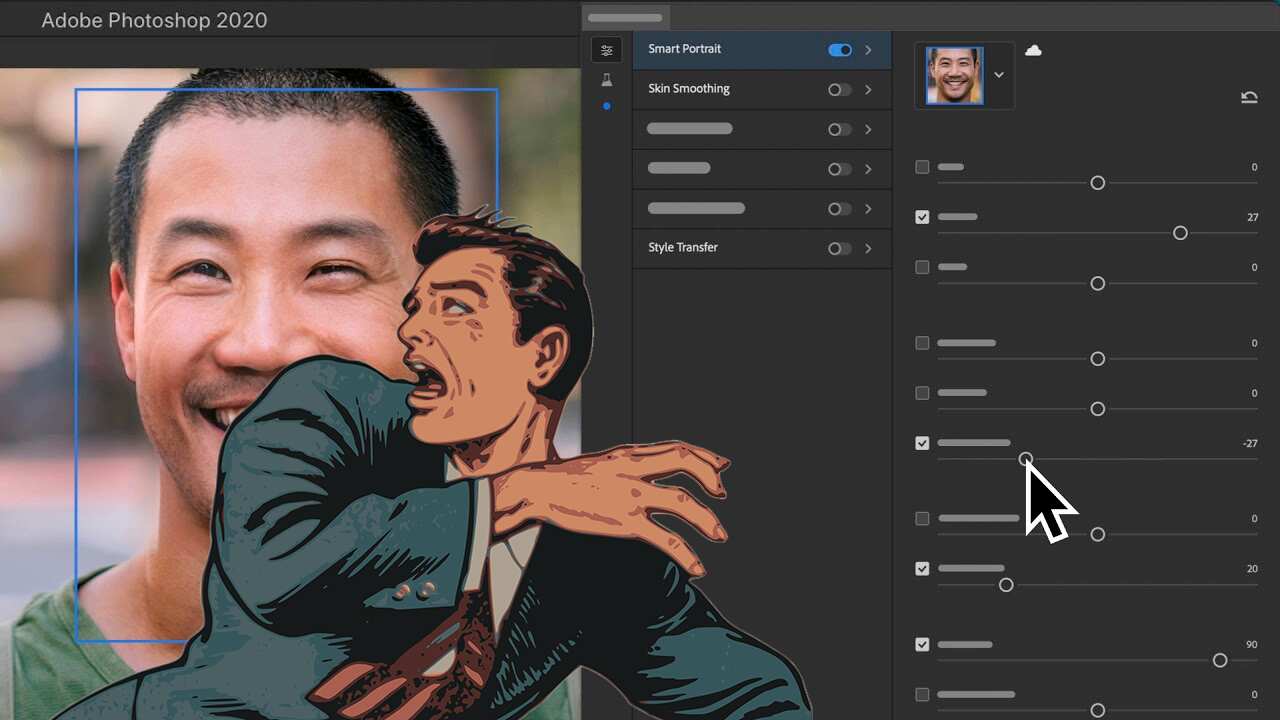Screen dimensions: 1280x720
Task: Select the Neural Filters list icon
Action: pos(606,49)
